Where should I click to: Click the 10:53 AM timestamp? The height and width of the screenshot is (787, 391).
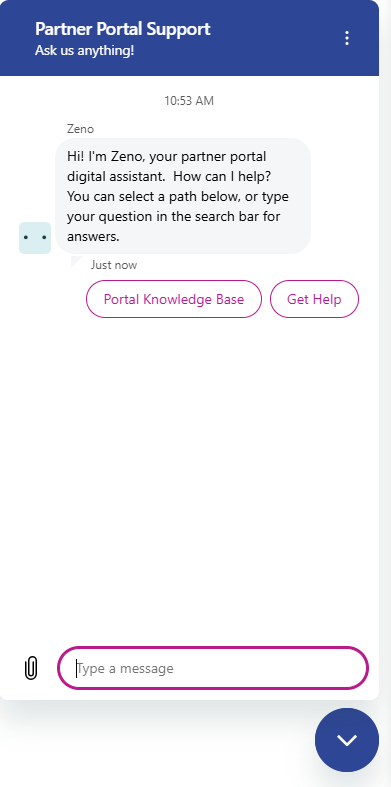(x=189, y=101)
